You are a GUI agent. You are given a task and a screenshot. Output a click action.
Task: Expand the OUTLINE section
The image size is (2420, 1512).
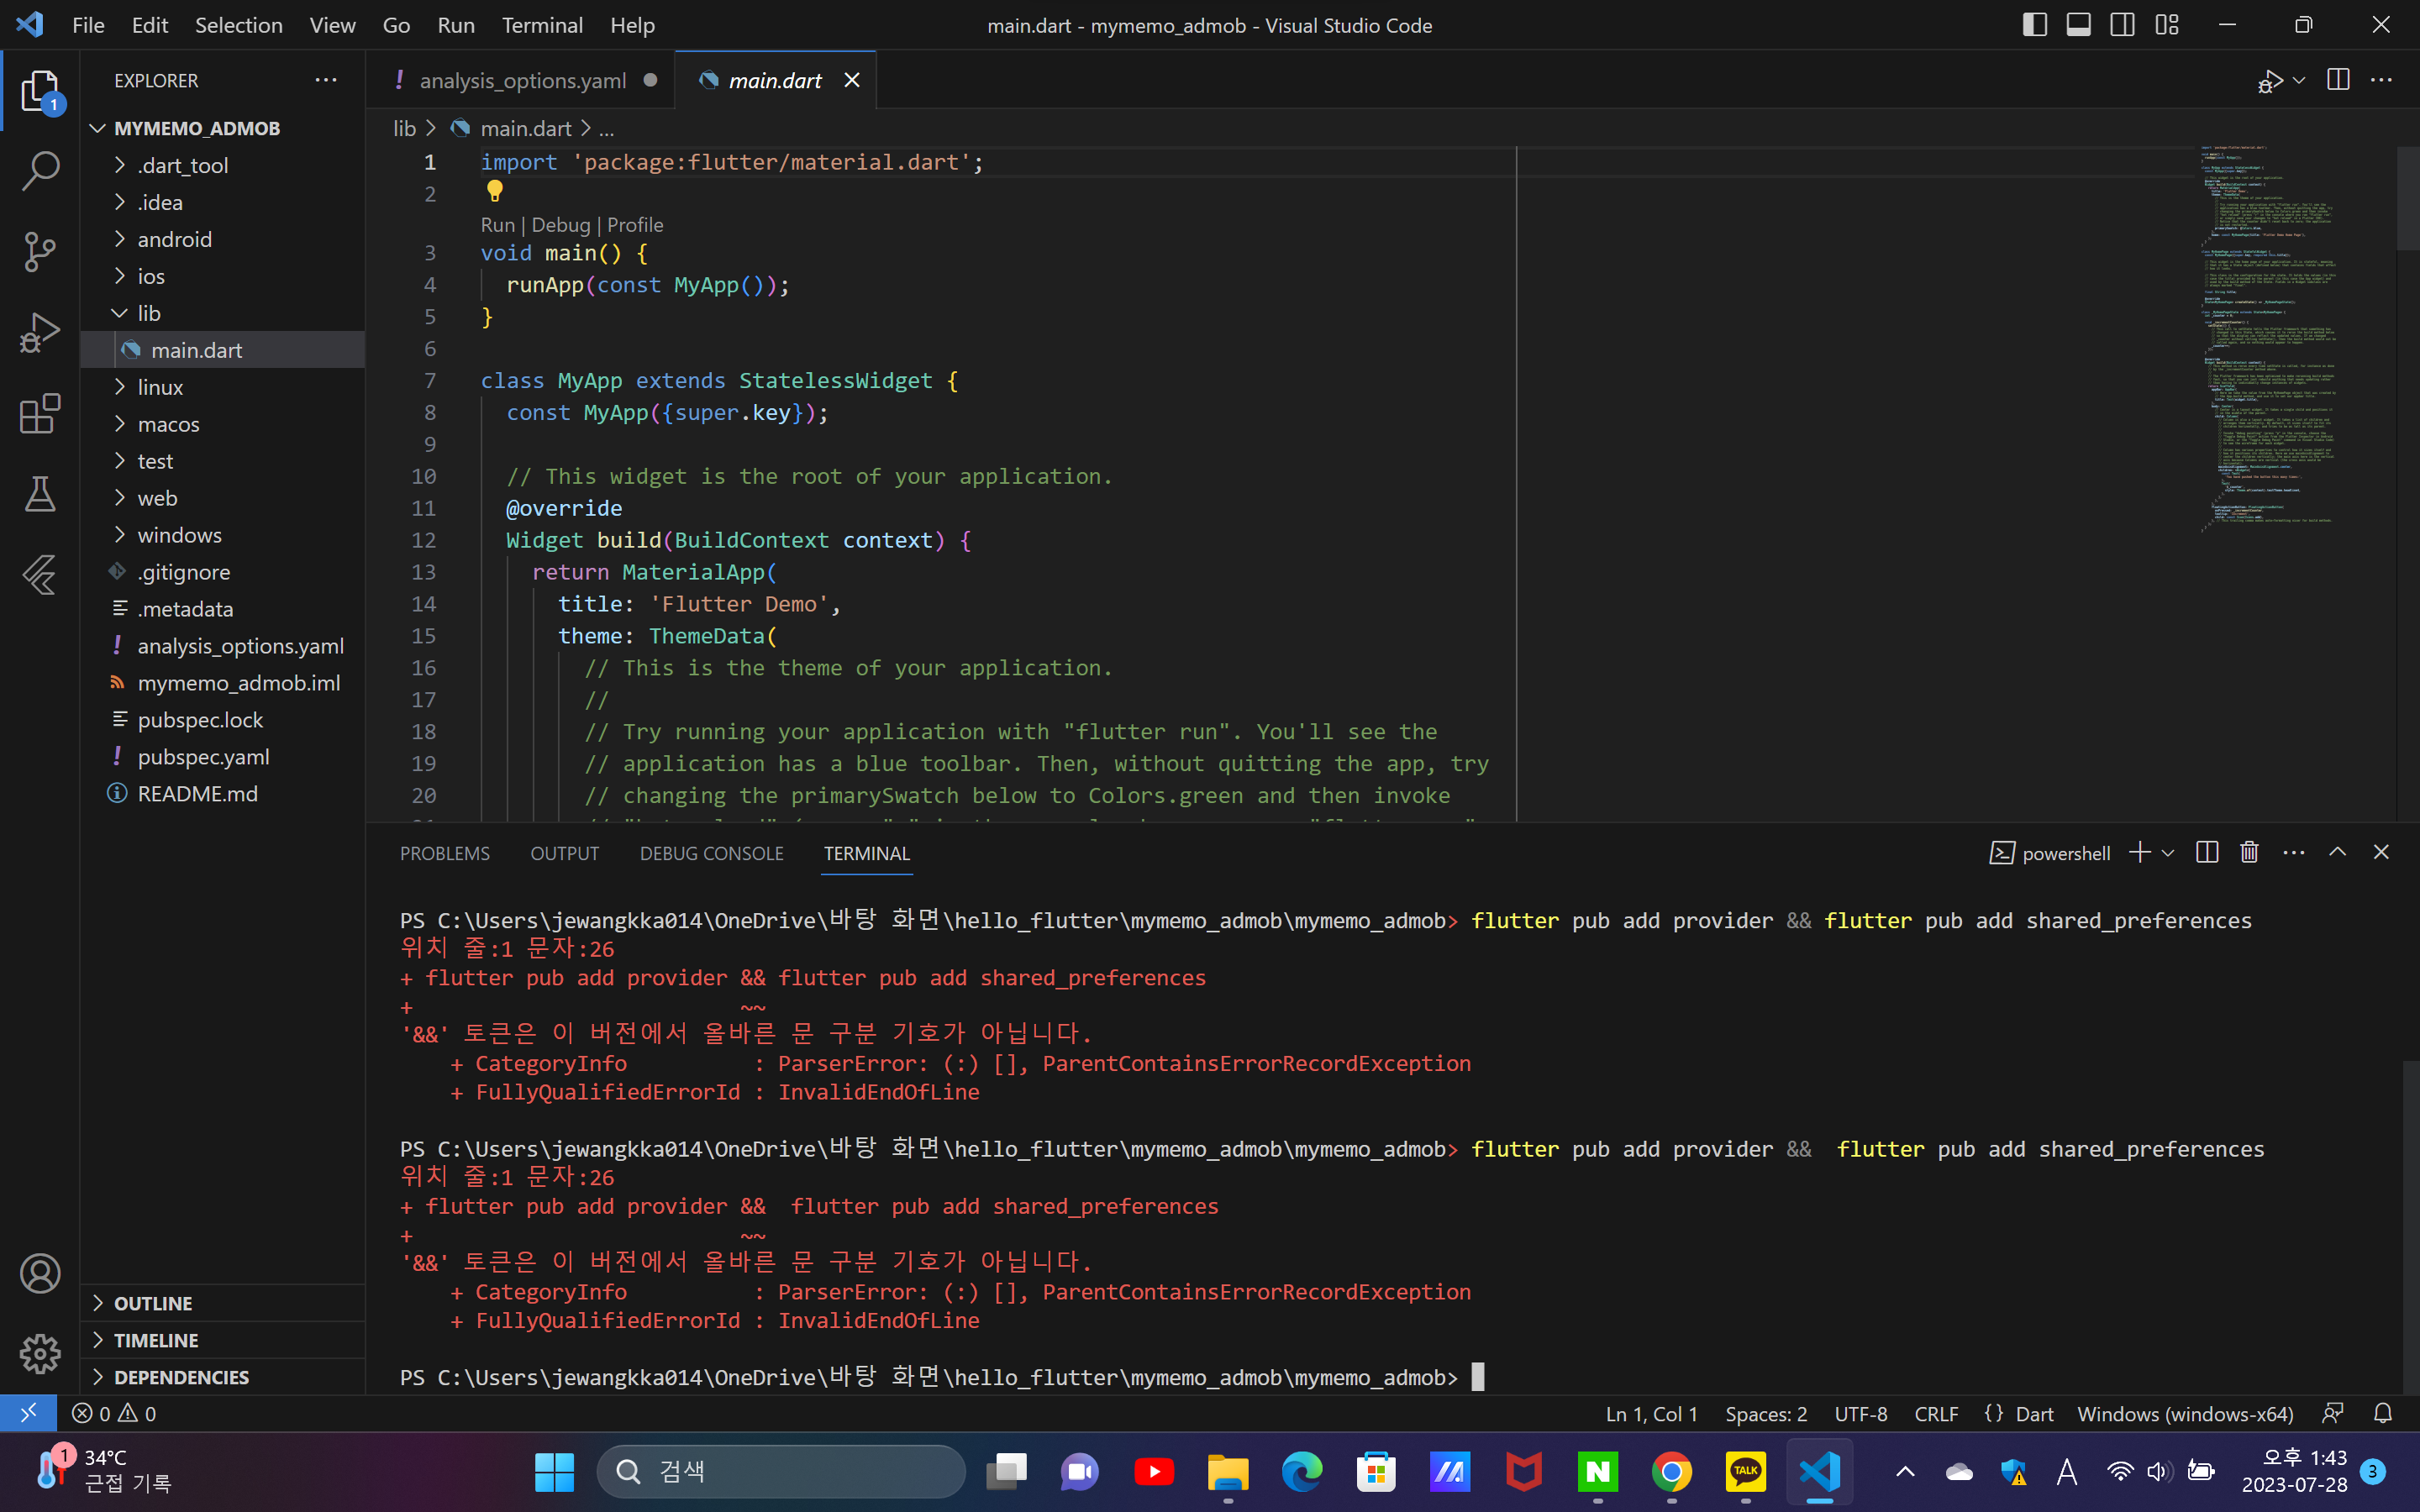pyautogui.click(x=222, y=1303)
